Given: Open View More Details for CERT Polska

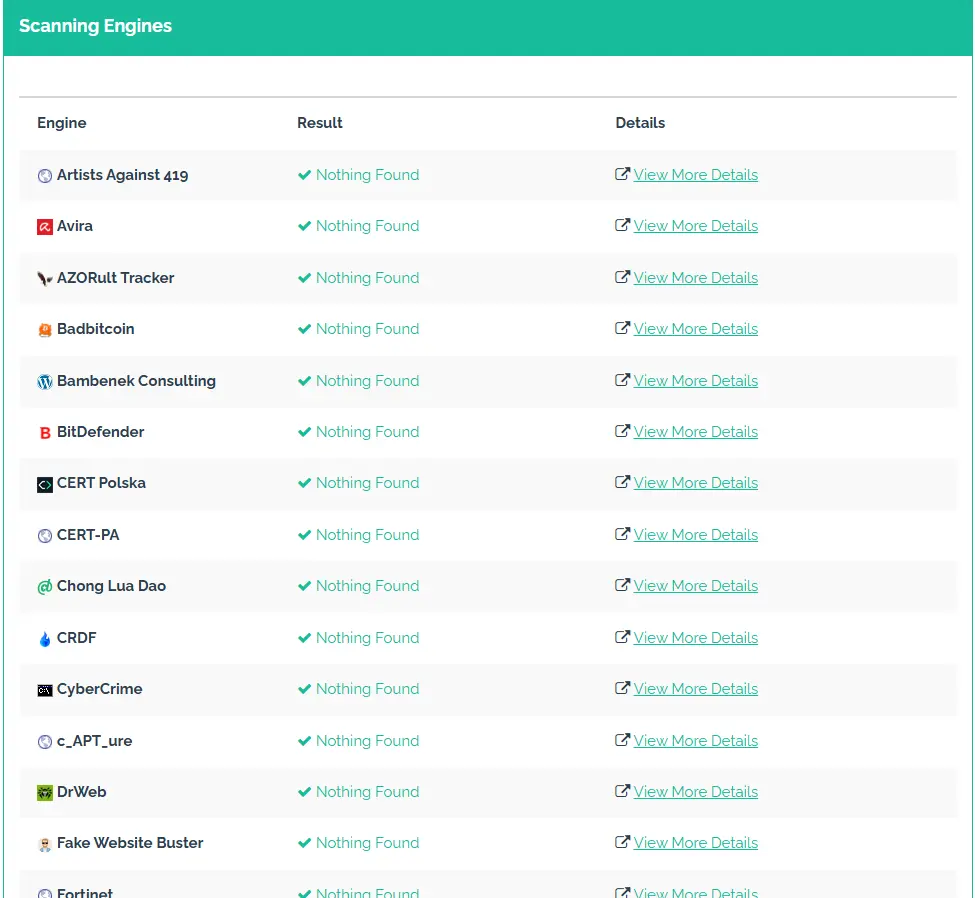Looking at the screenshot, I should 696,483.
